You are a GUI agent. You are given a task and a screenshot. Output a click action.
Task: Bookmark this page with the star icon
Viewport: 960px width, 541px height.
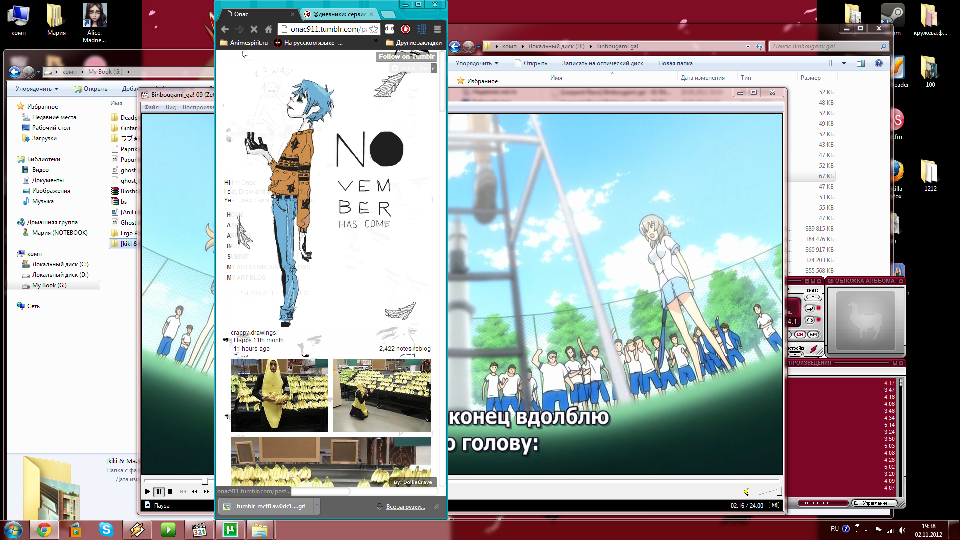[373, 29]
